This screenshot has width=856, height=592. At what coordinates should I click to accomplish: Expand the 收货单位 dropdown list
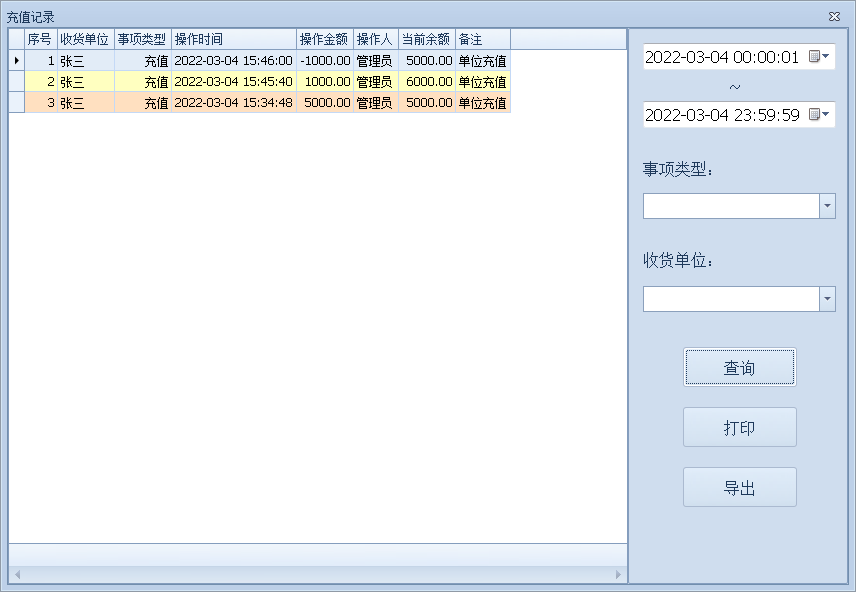(827, 299)
